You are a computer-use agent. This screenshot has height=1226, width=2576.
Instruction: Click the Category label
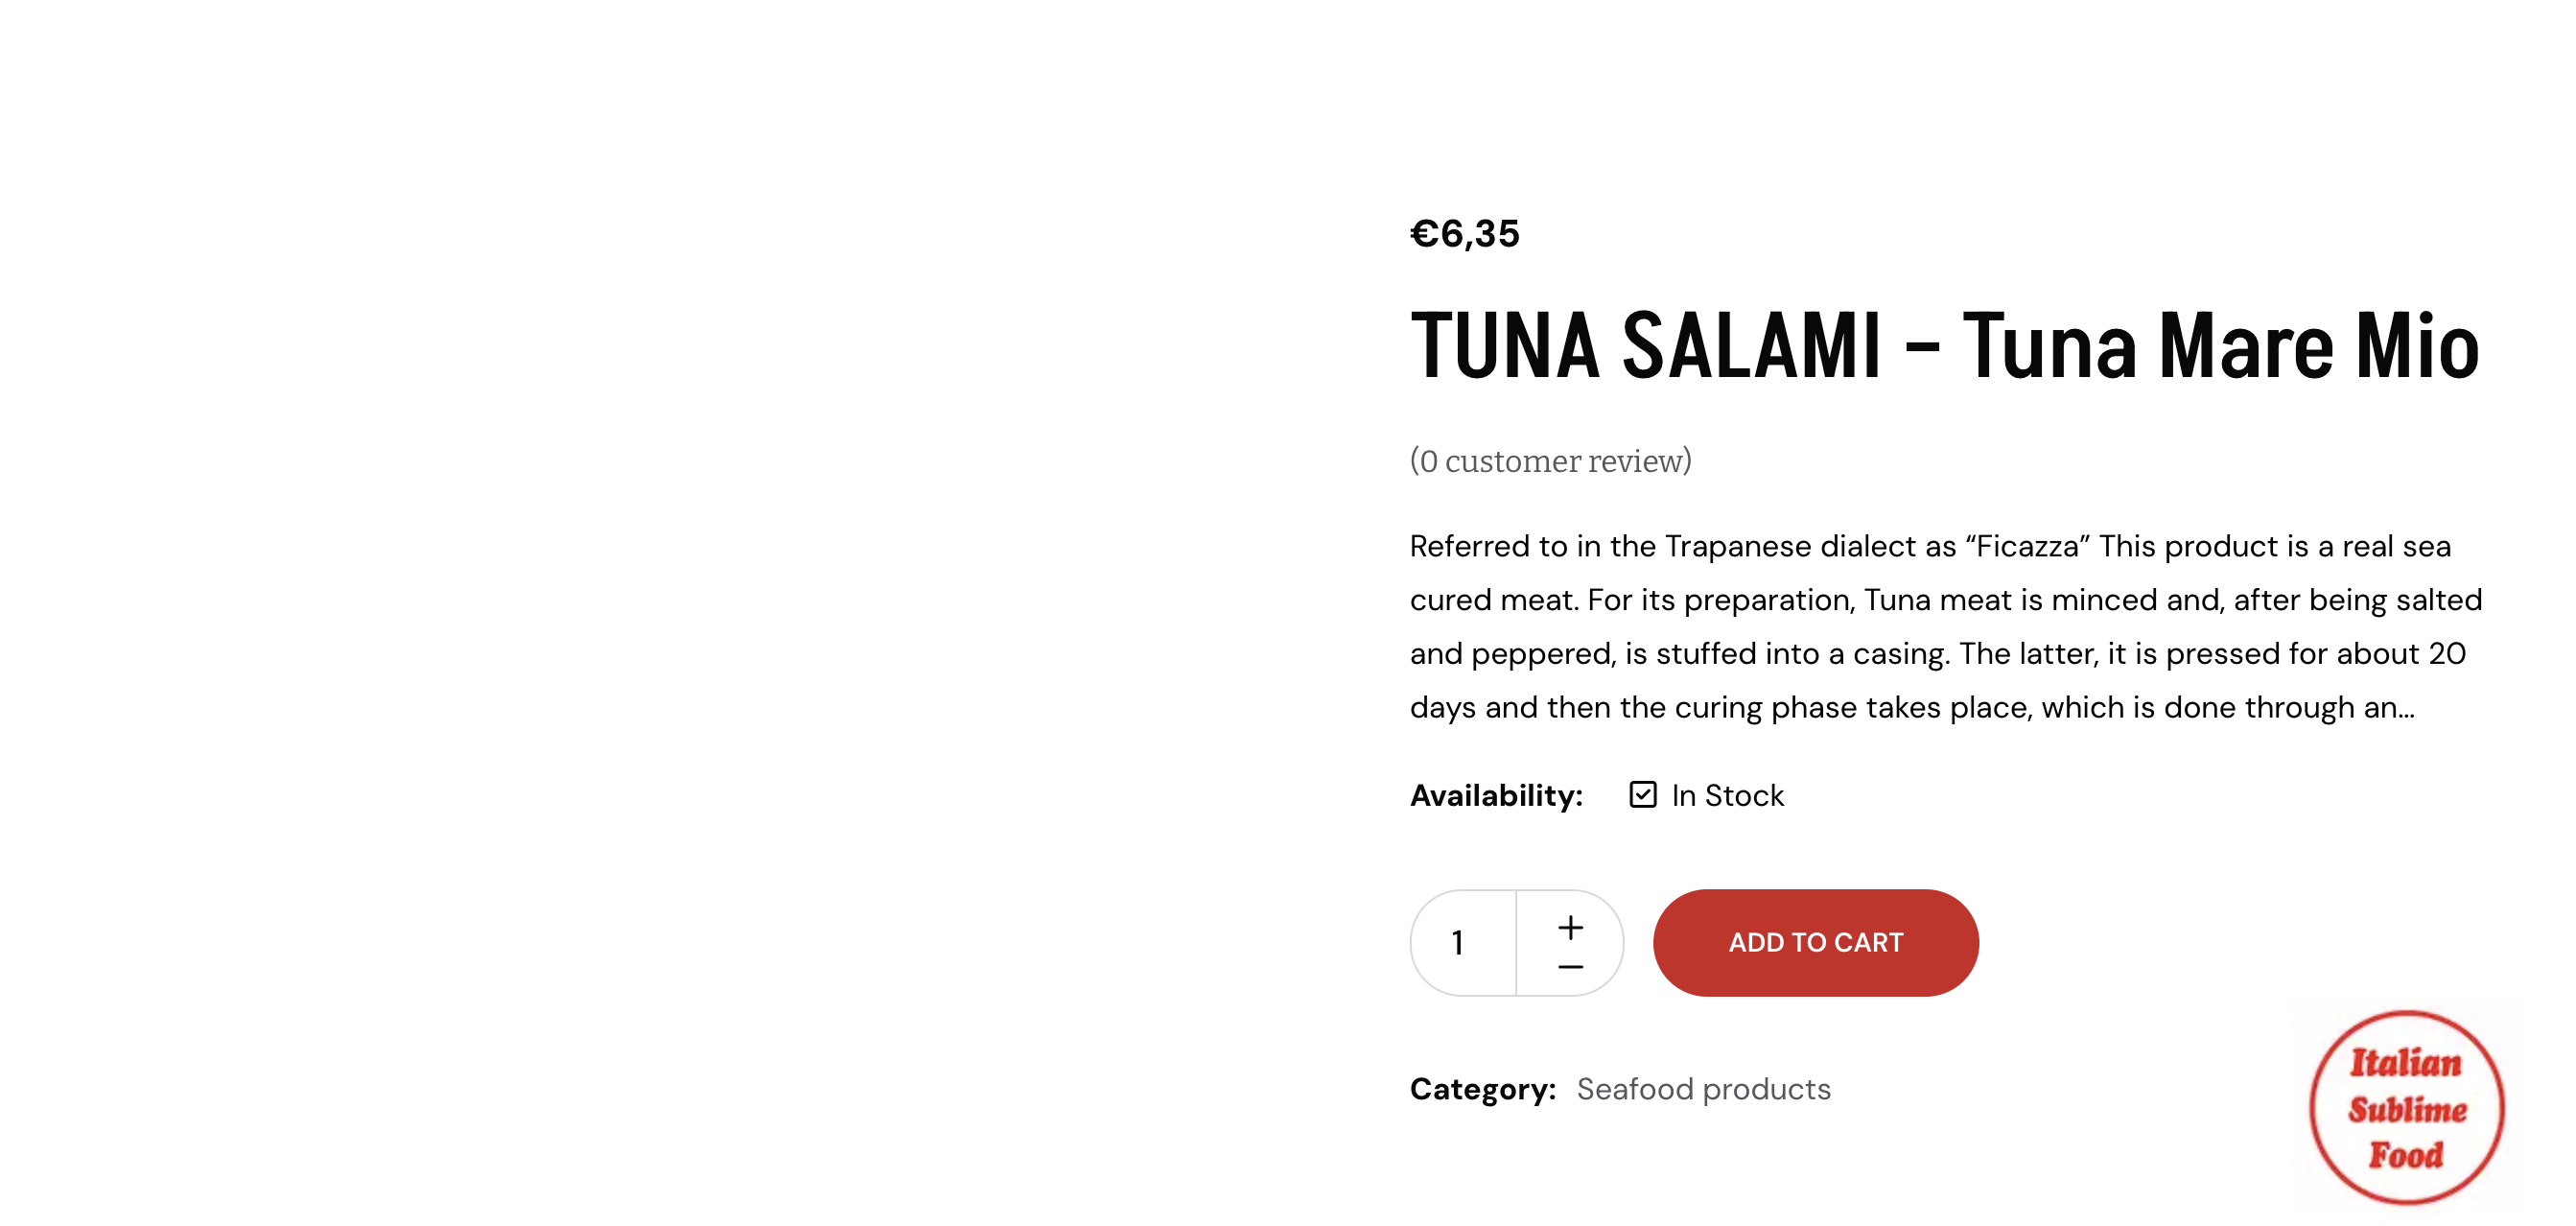[x=1482, y=1089]
